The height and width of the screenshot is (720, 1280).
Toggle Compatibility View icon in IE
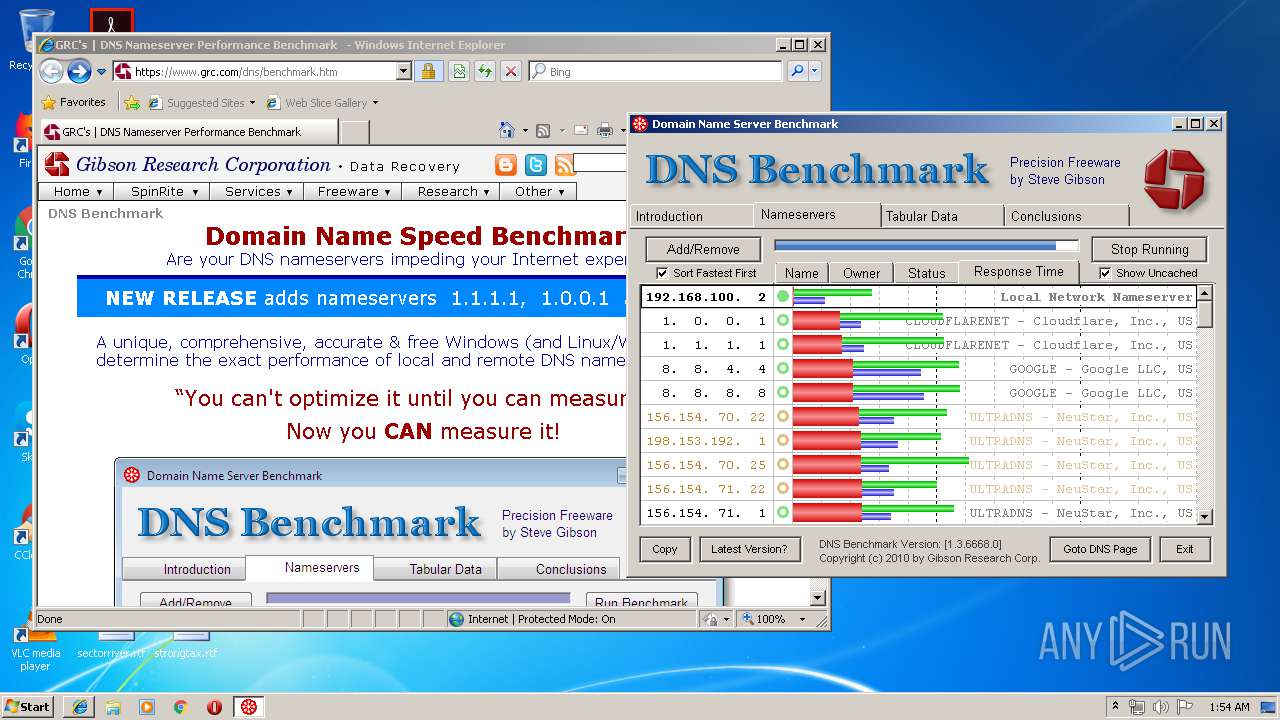click(x=458, y=71)
